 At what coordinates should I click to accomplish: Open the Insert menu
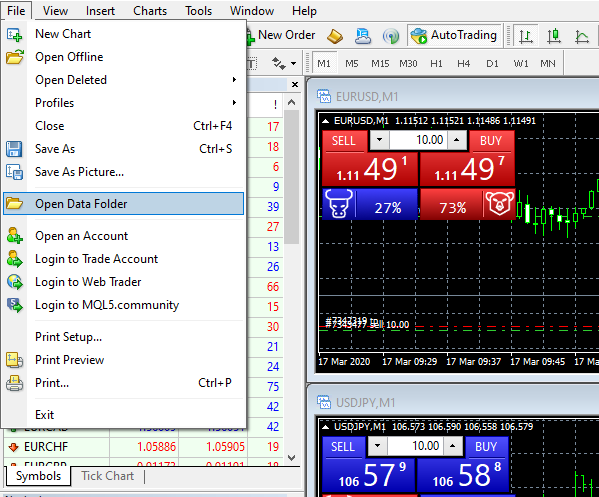[100, 11]
